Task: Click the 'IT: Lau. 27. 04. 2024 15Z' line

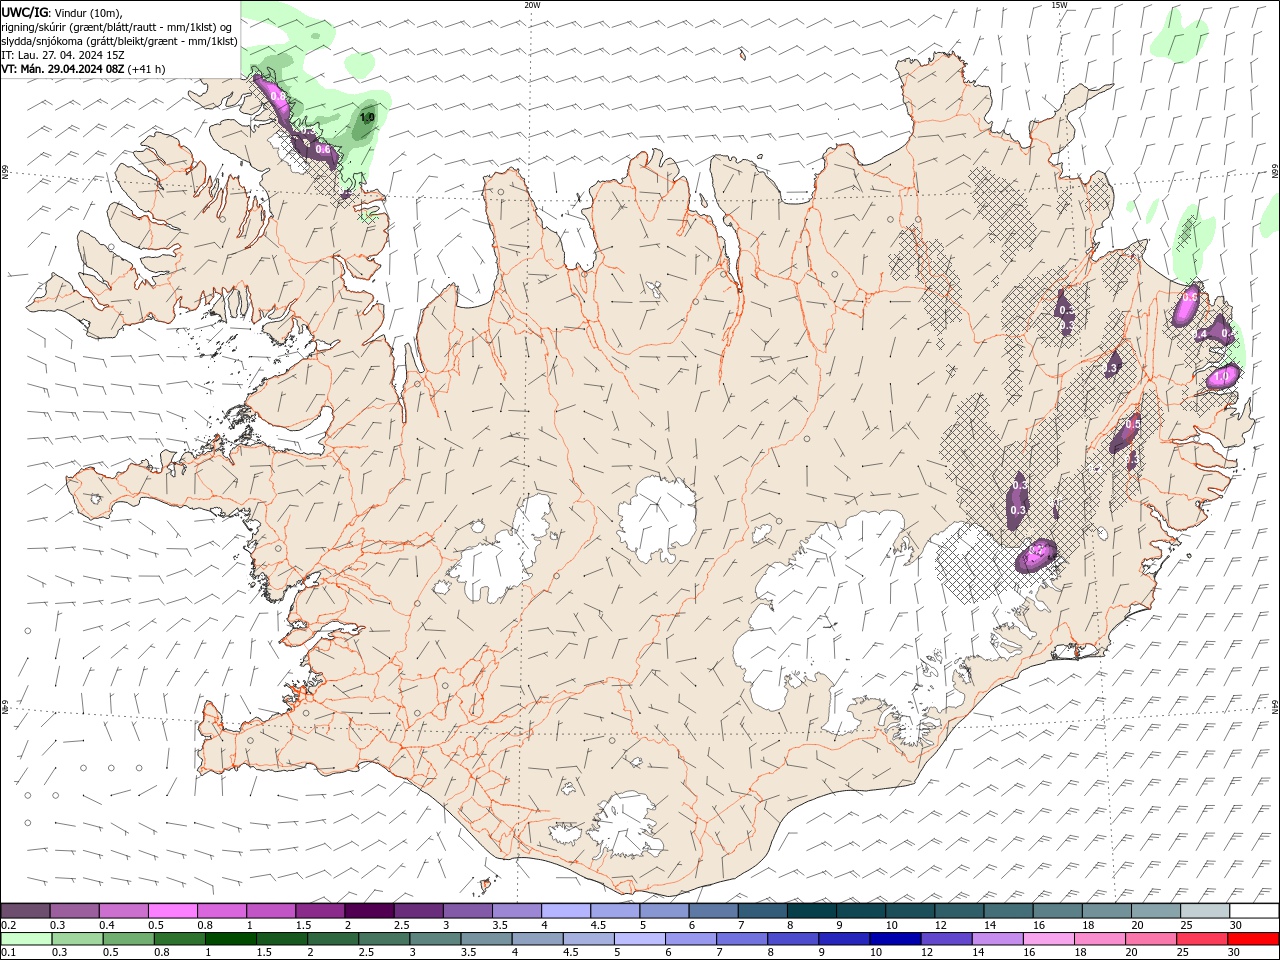Action: (62, 55)
